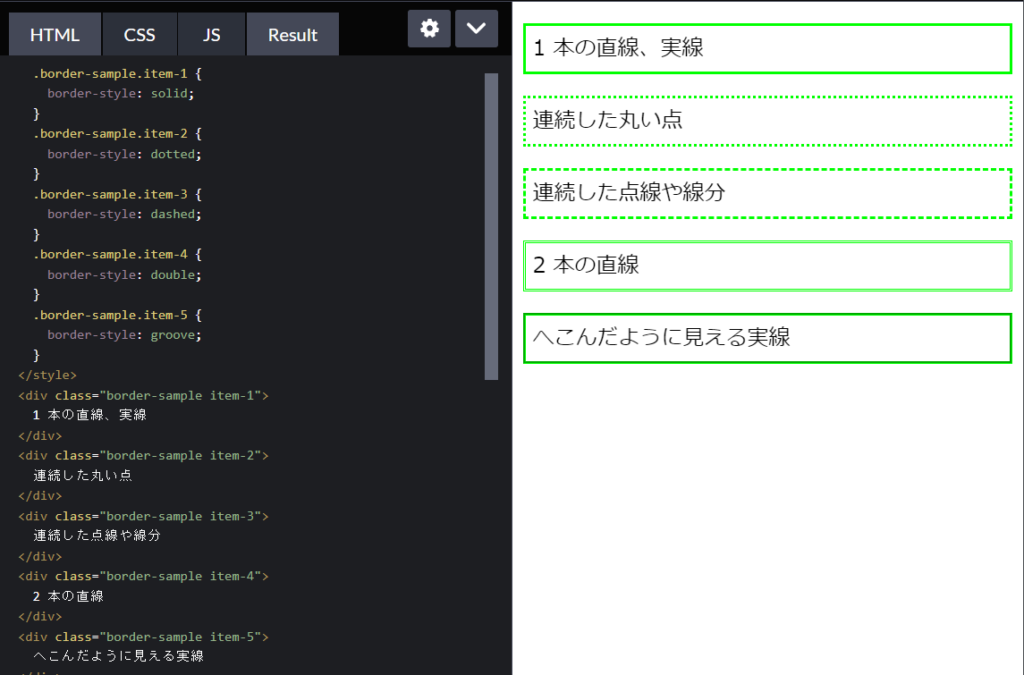The image size is (1024, 675).
Task: Click the double border box '2 本の直線'
Action: pyautogui.click(x=767, y=266)
